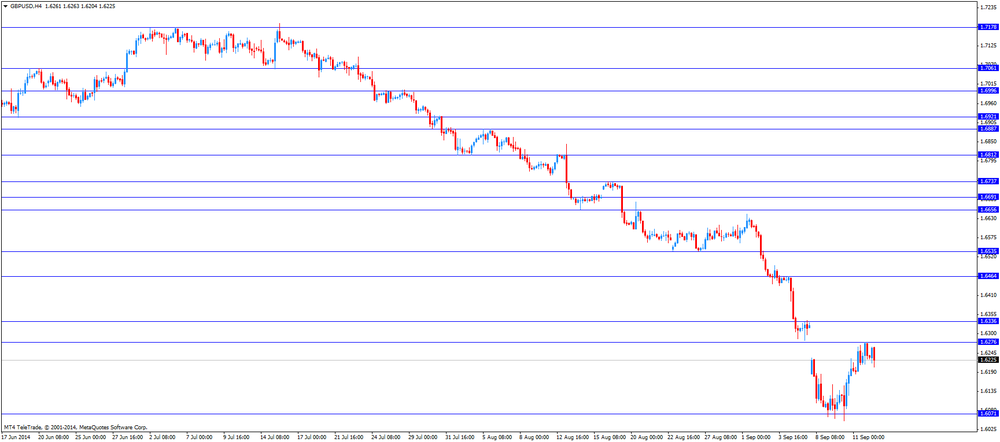Viewport: 1000px width, 442px height.
Task: Select the 1.7178 horizontal level price label
Action: (987, 27)
